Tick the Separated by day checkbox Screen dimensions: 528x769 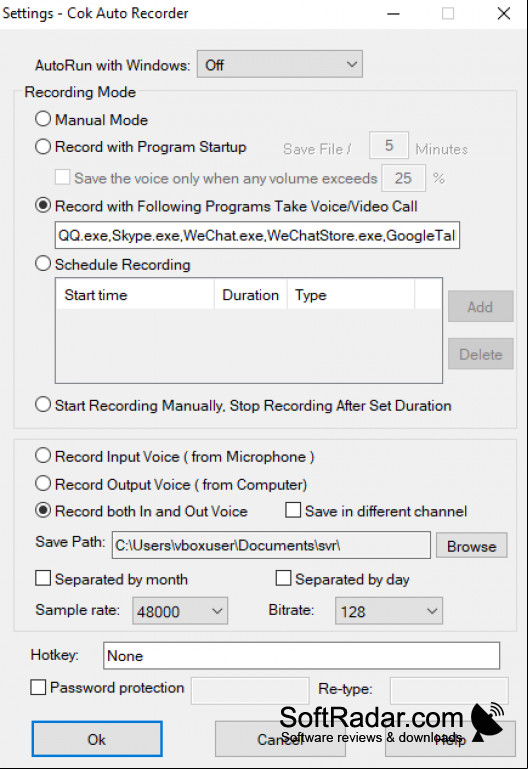click(x=283, y=578)
